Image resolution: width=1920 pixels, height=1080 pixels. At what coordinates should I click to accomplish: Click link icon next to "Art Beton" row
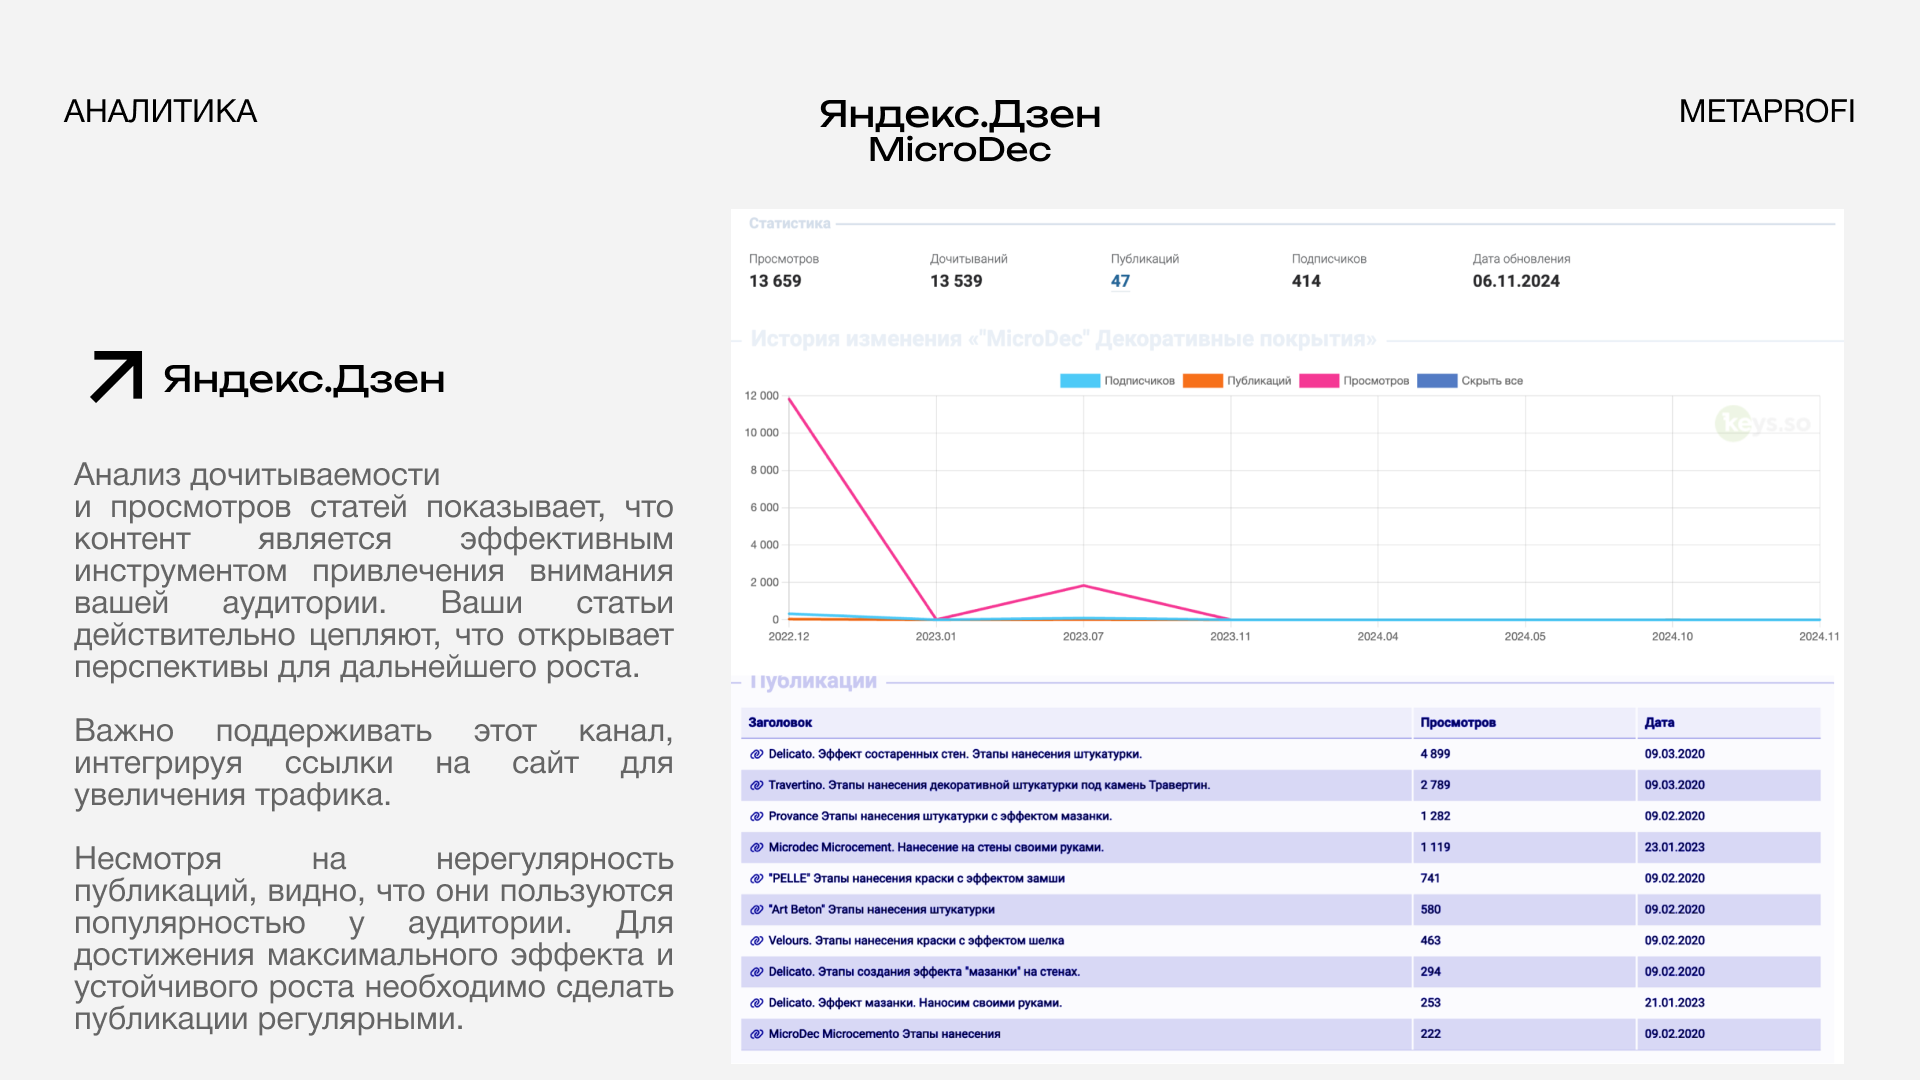click(x=757, y=909)
